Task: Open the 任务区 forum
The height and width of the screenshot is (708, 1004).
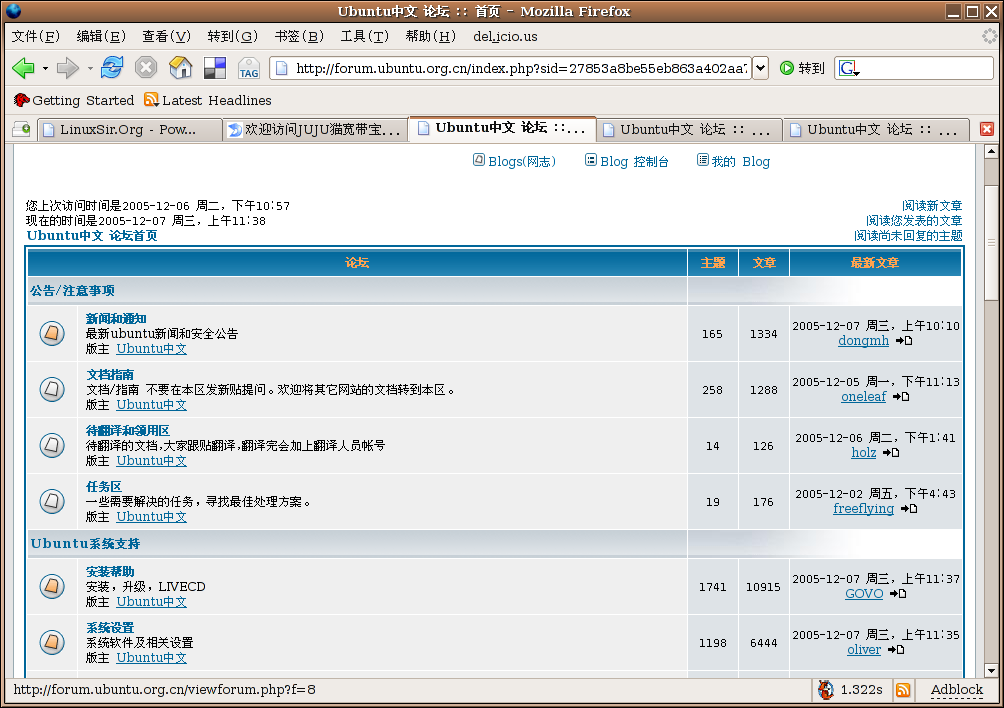Action: pos(104,487)
